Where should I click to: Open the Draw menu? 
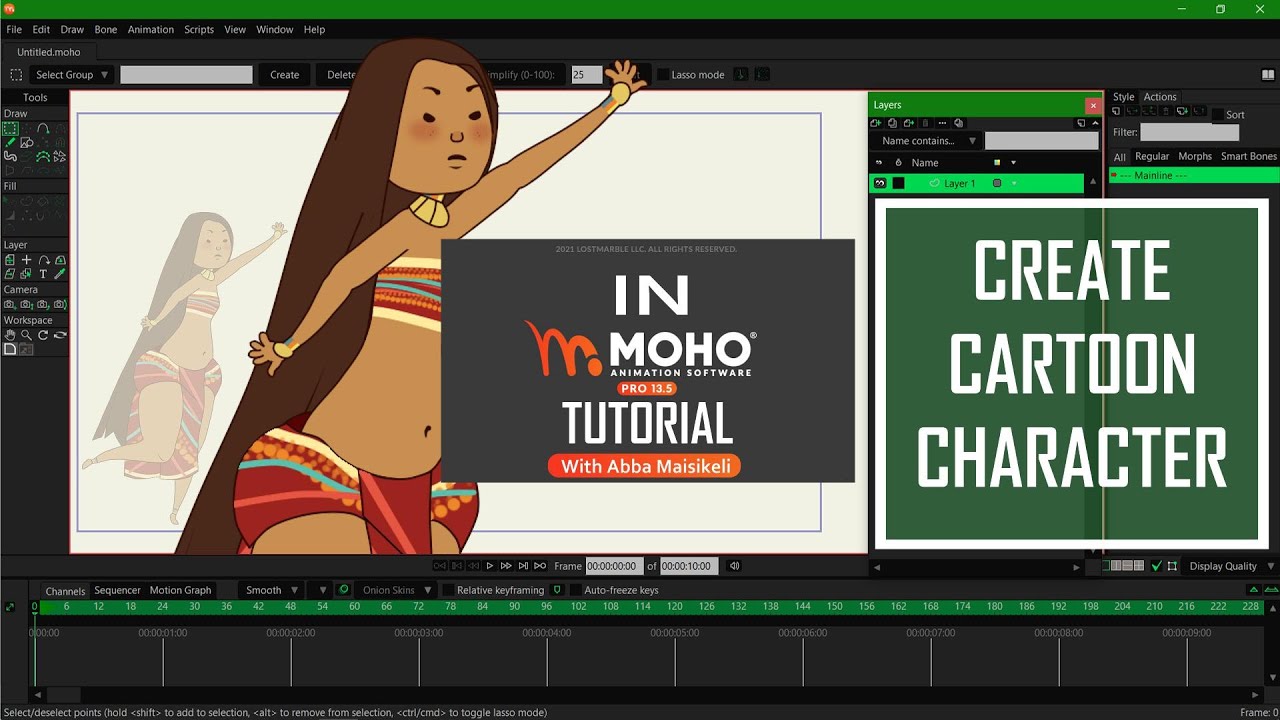coord(72,29)
